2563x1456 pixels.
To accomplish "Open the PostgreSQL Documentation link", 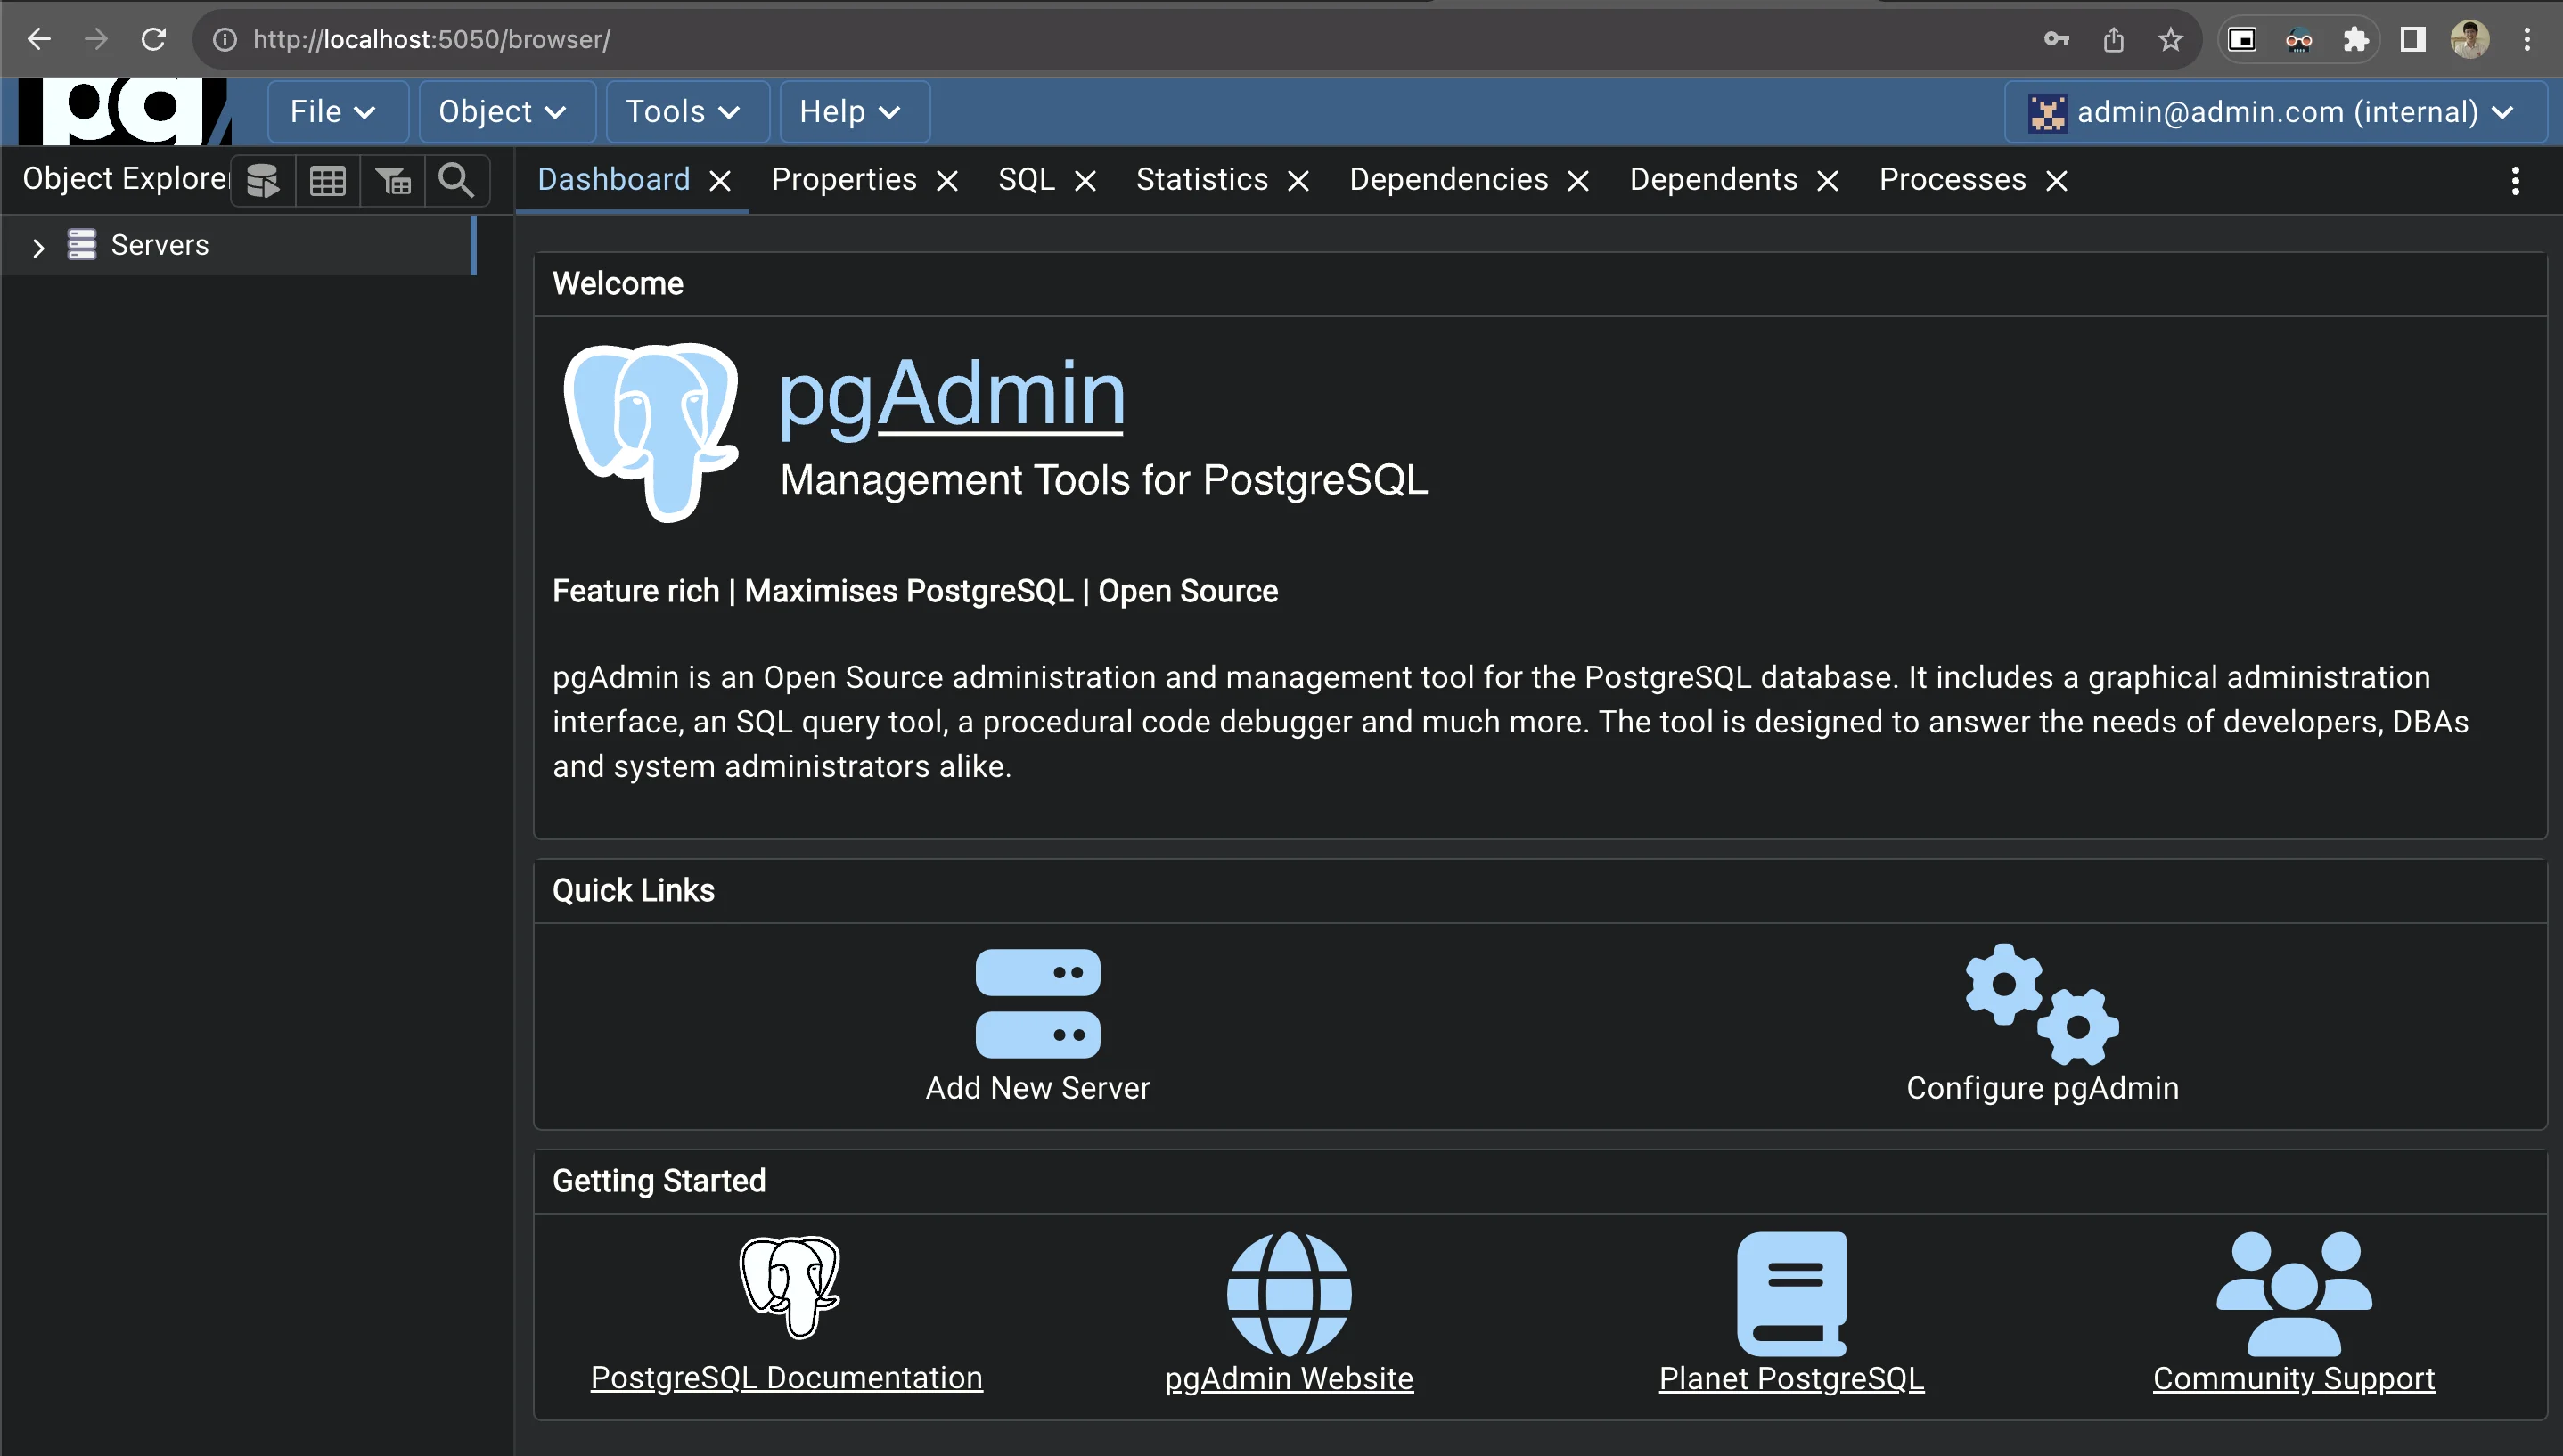I will pyautogui.click(x=787, y=1378).
